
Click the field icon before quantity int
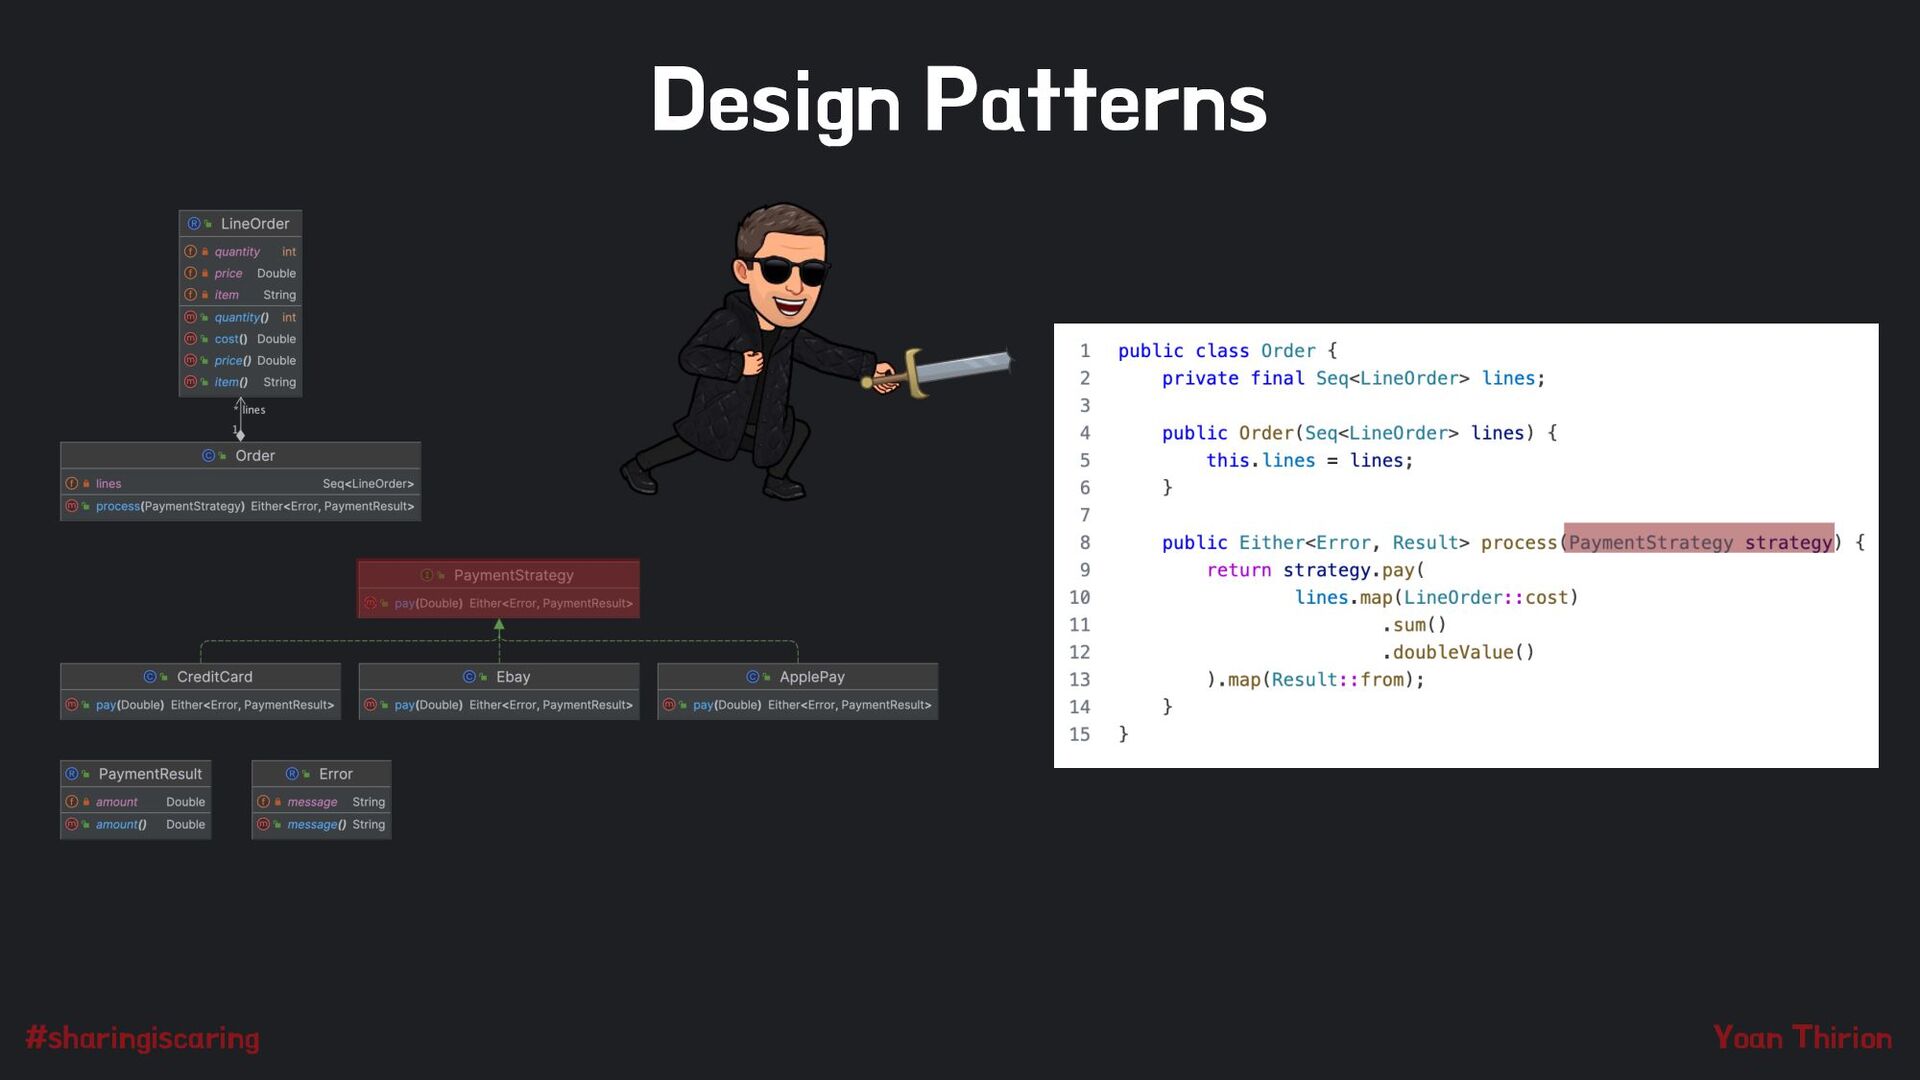[x=190, y=252]
